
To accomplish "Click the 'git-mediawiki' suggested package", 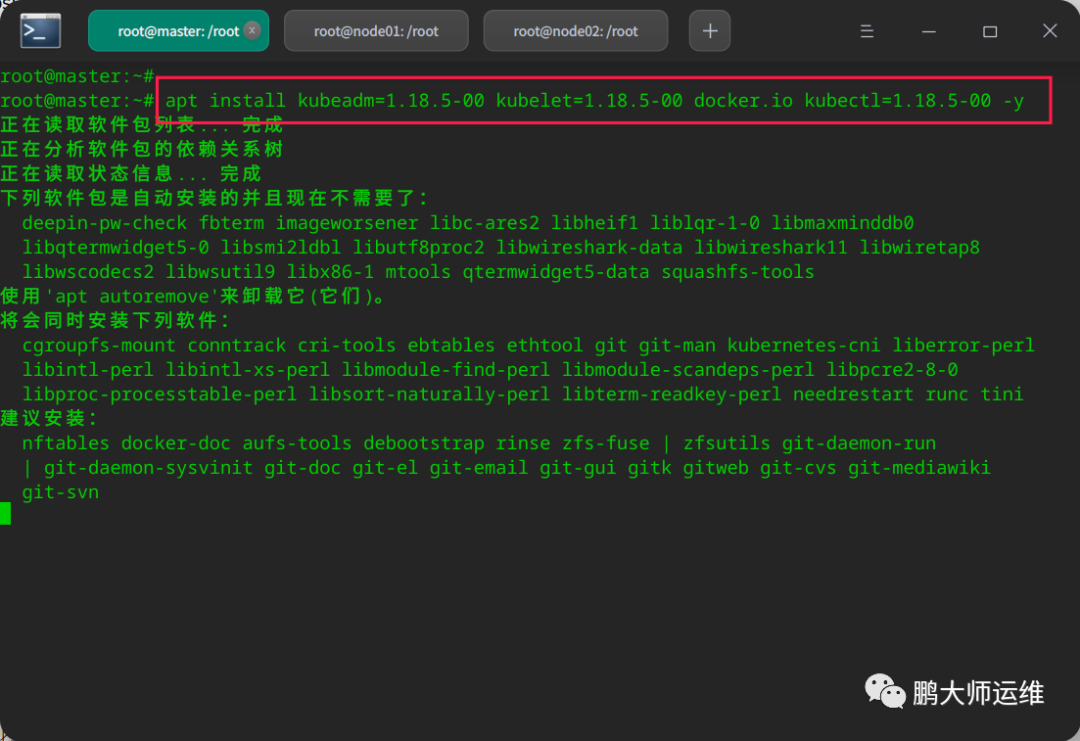I will coord(920,468).
